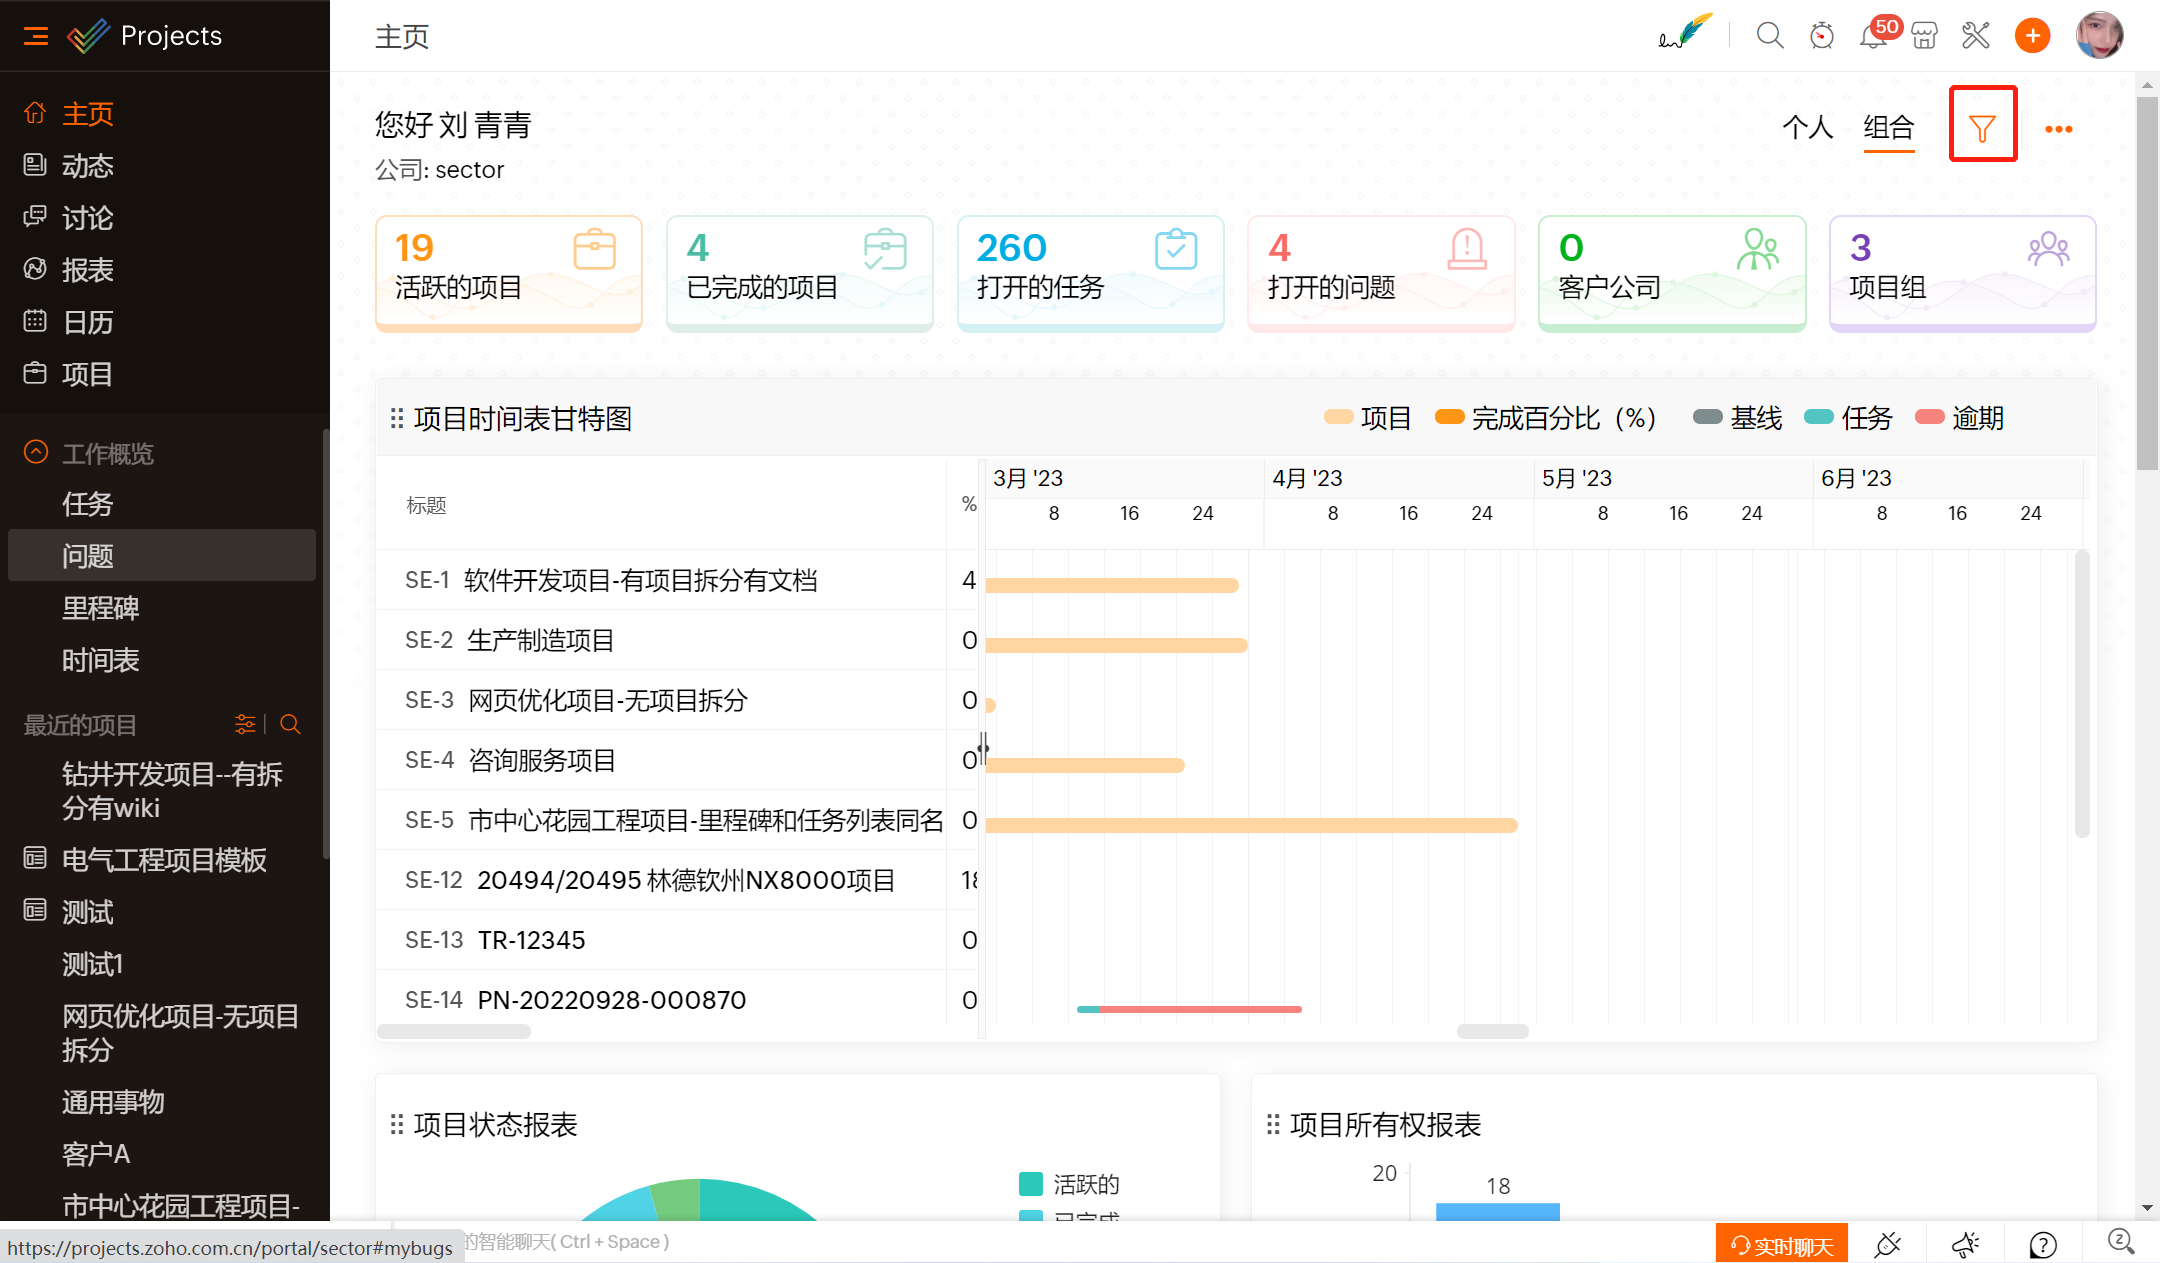The height and width of the screenshot is (1263, 2160).
Task: Switch to the 个人 tab
Action: click(1807, 127)
